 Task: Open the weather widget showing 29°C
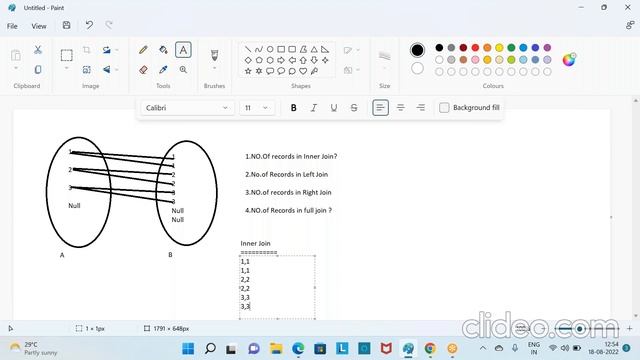point(33,349)
